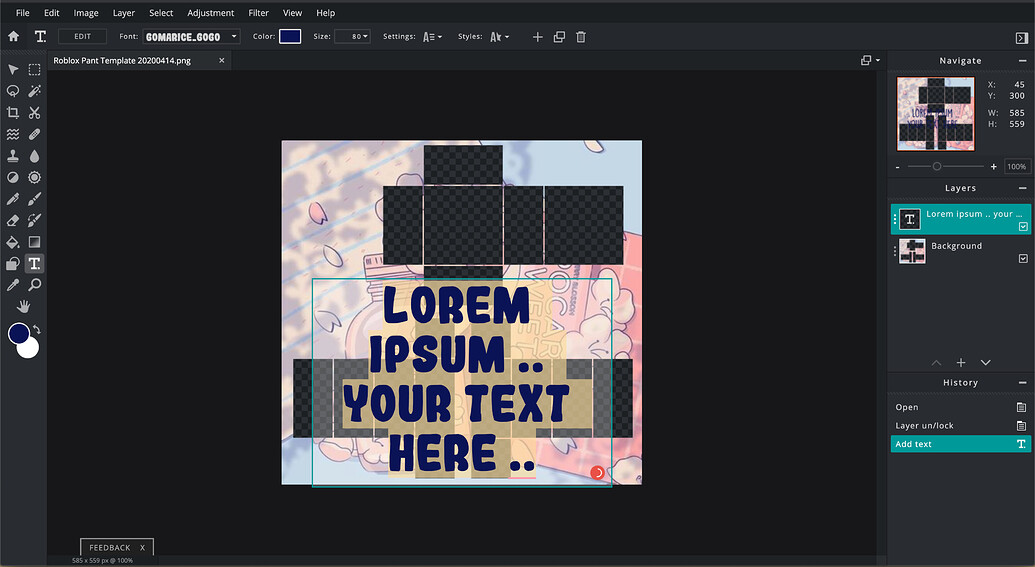Select the Crop tool

tap(13, 113)
